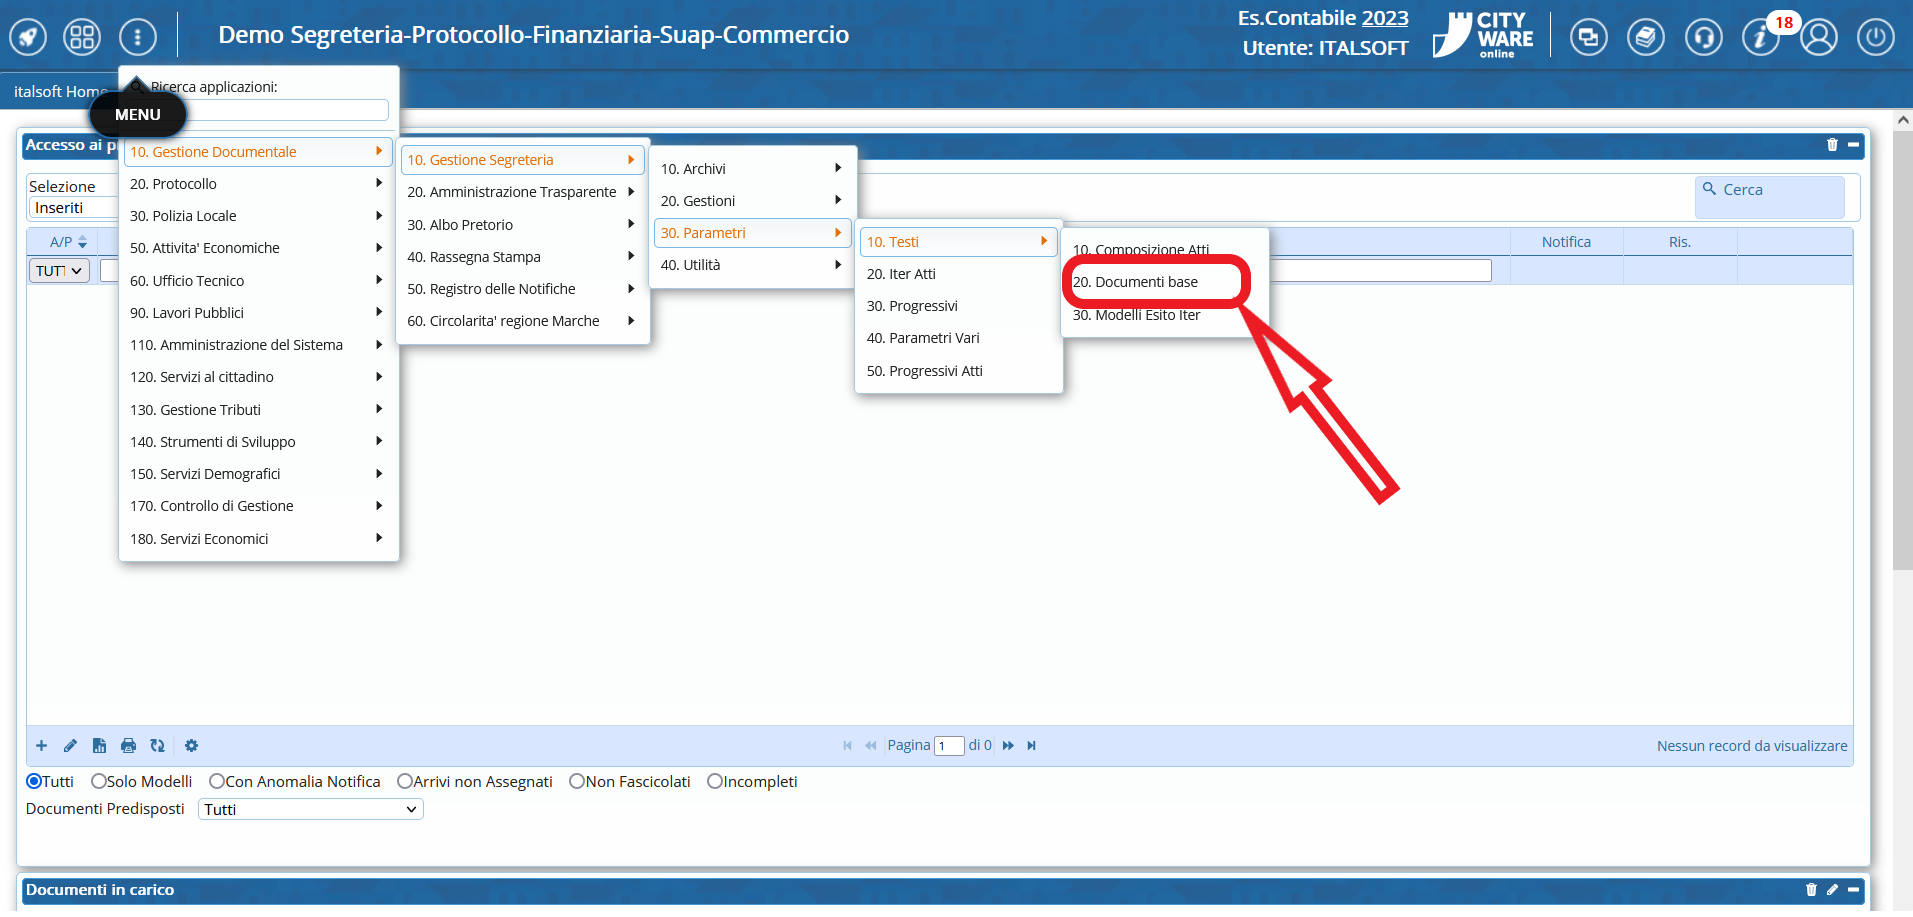Image resolution: width=1913 pixels, height=917 pixels.
Task: Go to previous page of grid
Action: tap(871, 746)
